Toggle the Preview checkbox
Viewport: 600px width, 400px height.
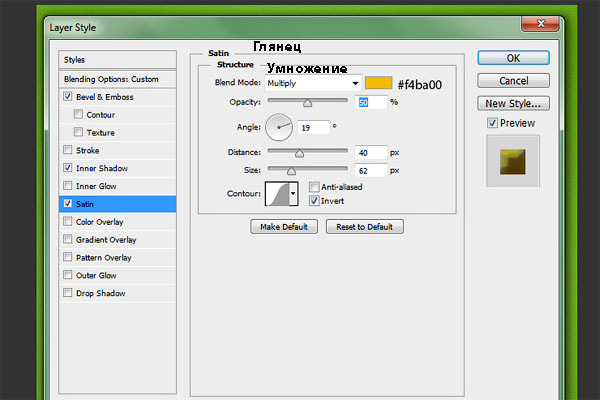pos(492,123)
